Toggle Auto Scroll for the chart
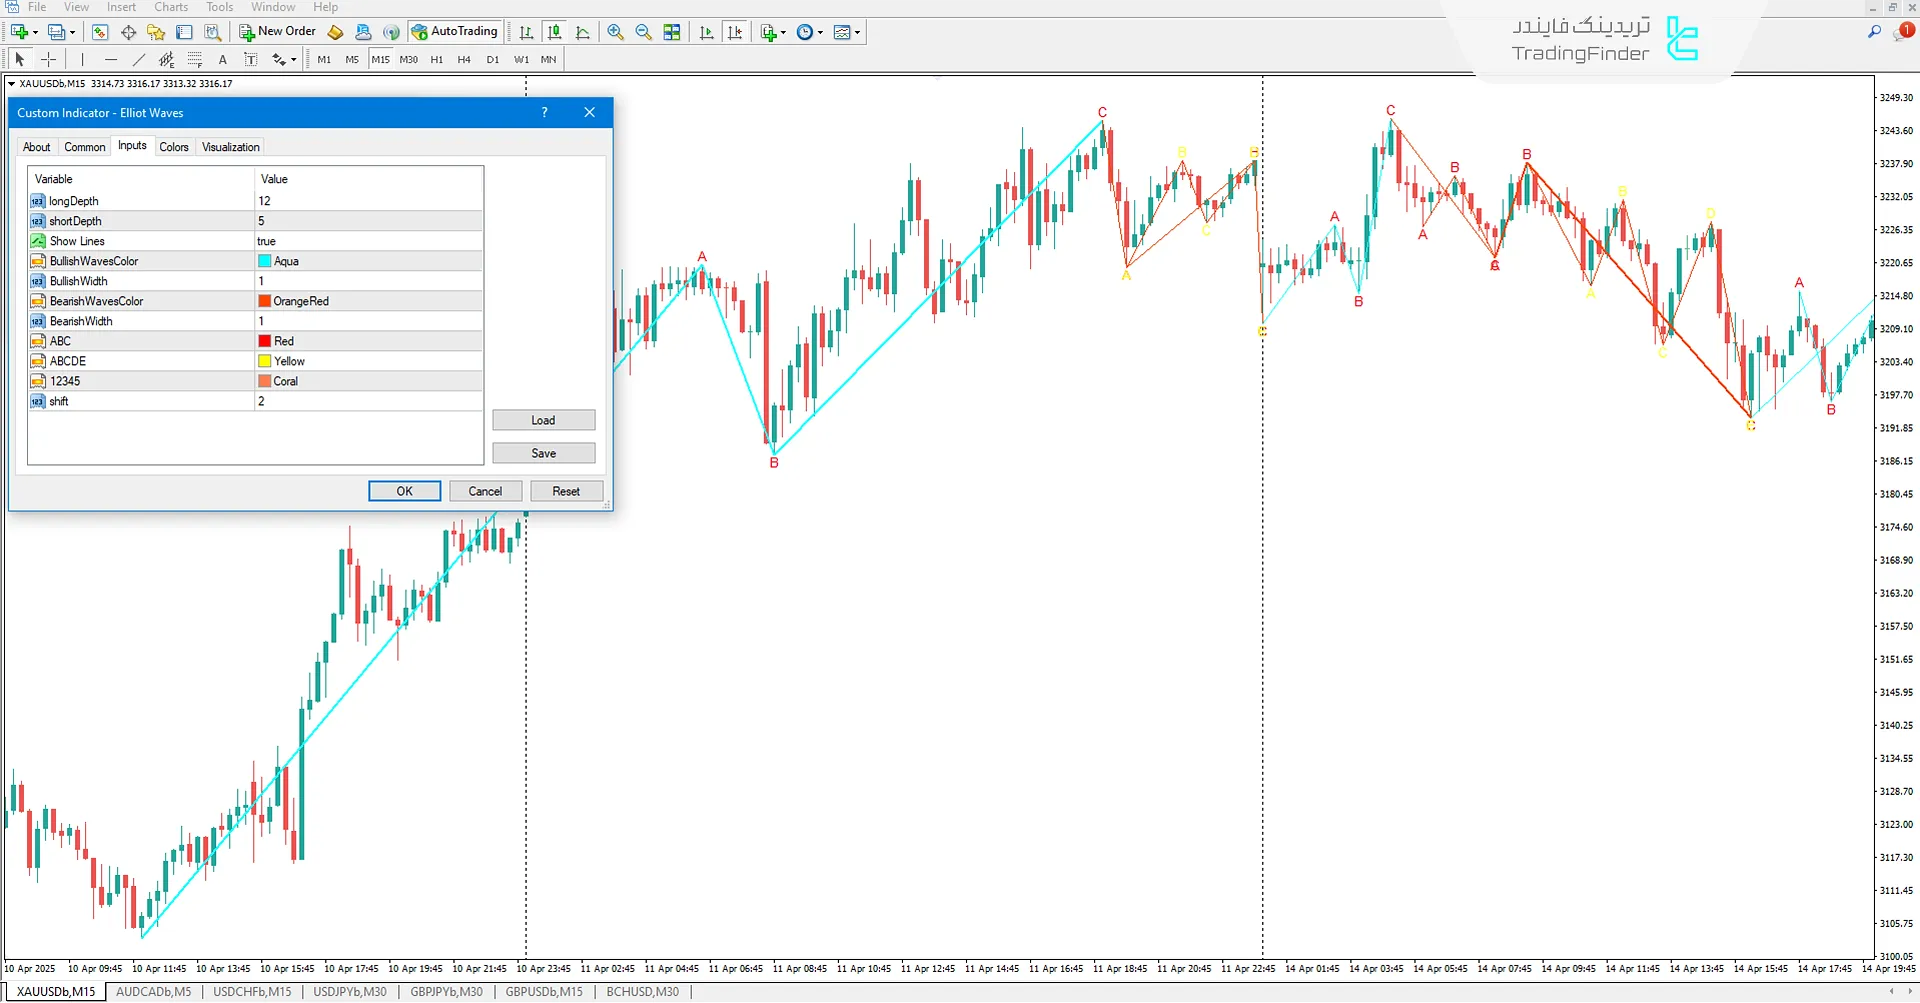The height and width of the screenshot is (1003, 1920). [706, 31]
